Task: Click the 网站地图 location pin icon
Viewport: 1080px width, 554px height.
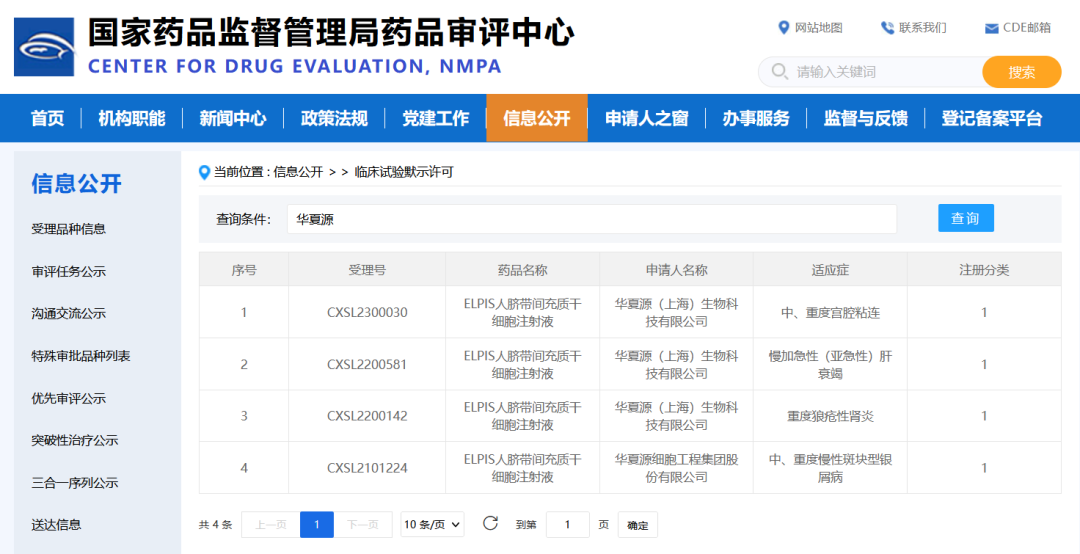Action: (x=783, y=28)
